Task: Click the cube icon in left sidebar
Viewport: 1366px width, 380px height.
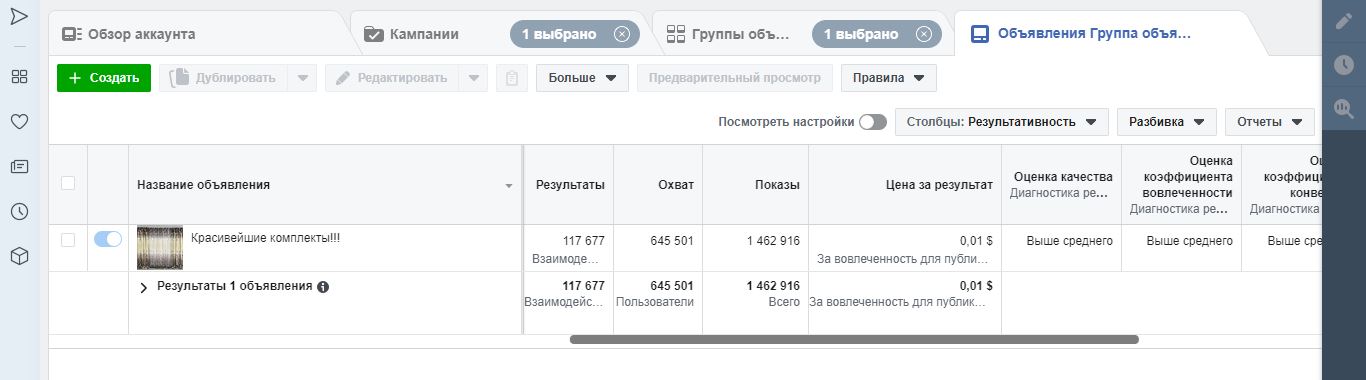Action: click(19, 257)
